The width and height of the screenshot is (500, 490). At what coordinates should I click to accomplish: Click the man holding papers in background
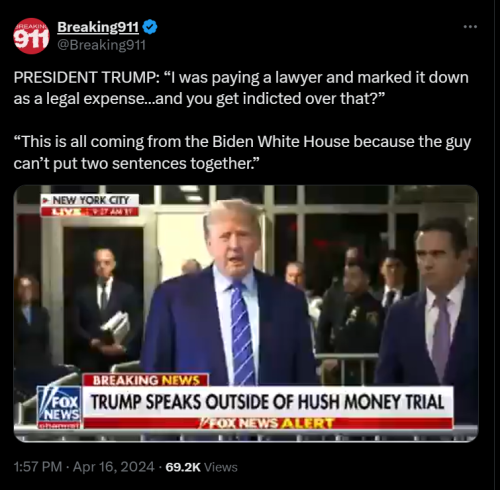click(106, 307)
